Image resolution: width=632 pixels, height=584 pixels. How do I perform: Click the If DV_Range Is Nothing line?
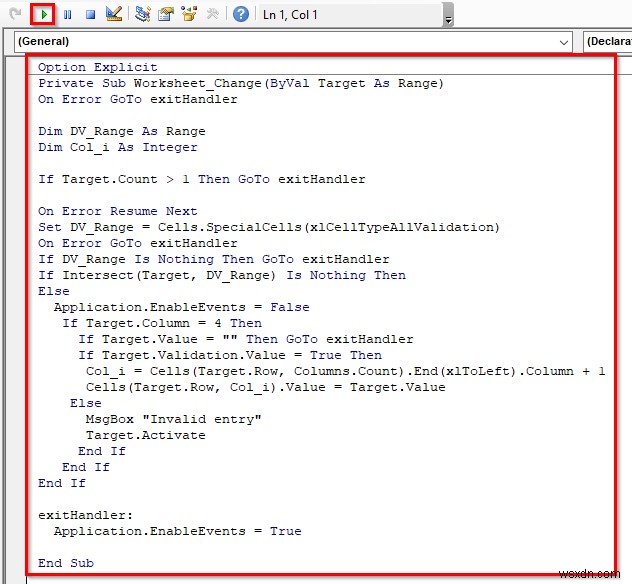click(214, 259)
